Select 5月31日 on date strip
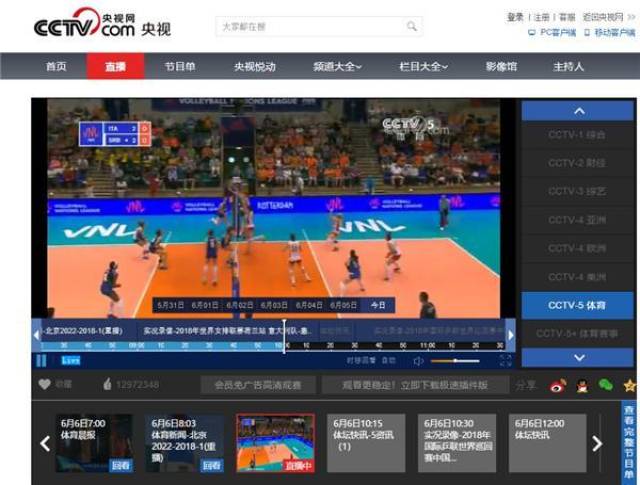Viewport: 640px width, 485px height. click(x=170, y=305)
